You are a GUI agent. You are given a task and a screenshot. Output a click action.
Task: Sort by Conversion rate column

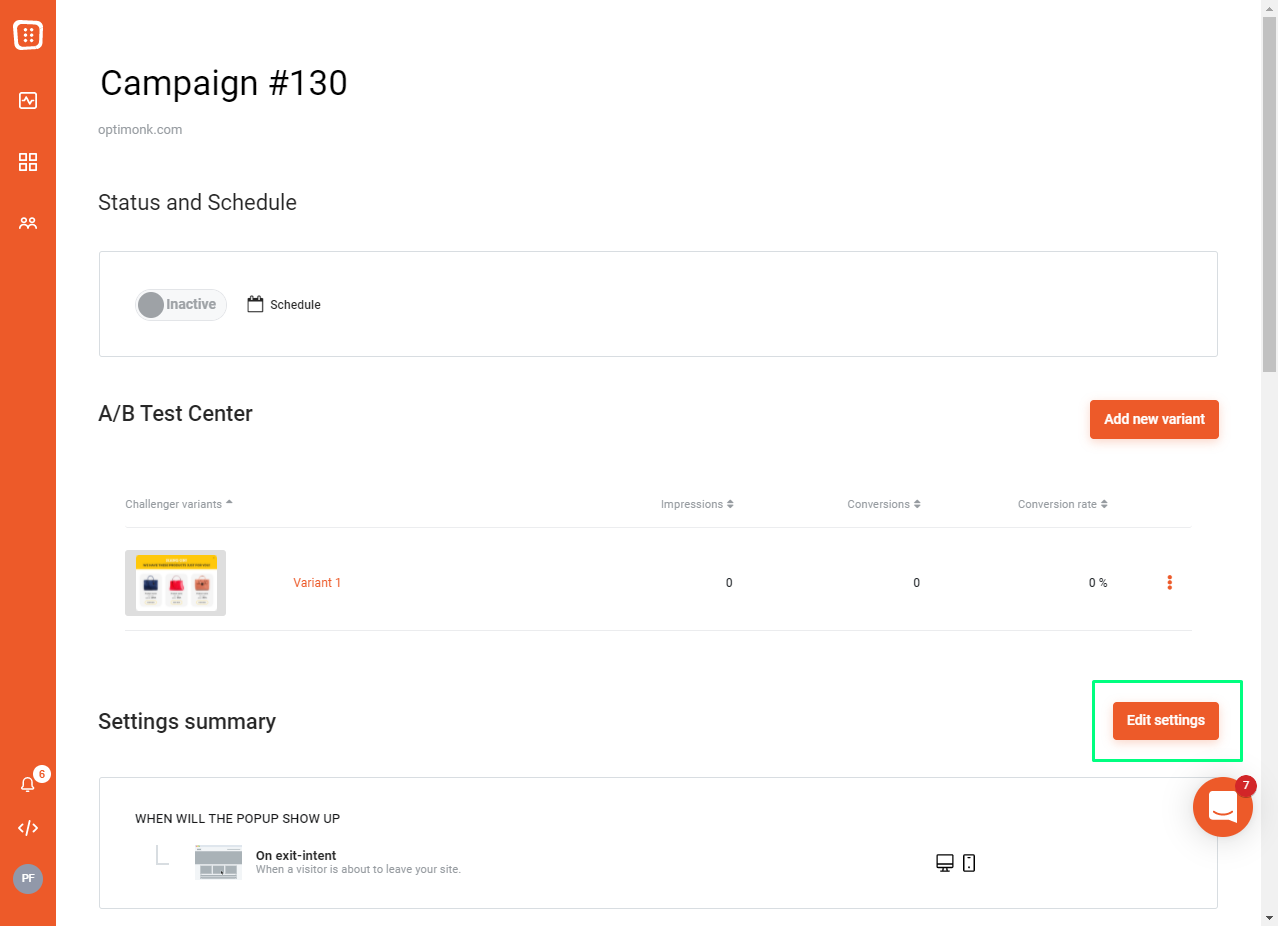tap(1063, 504)
